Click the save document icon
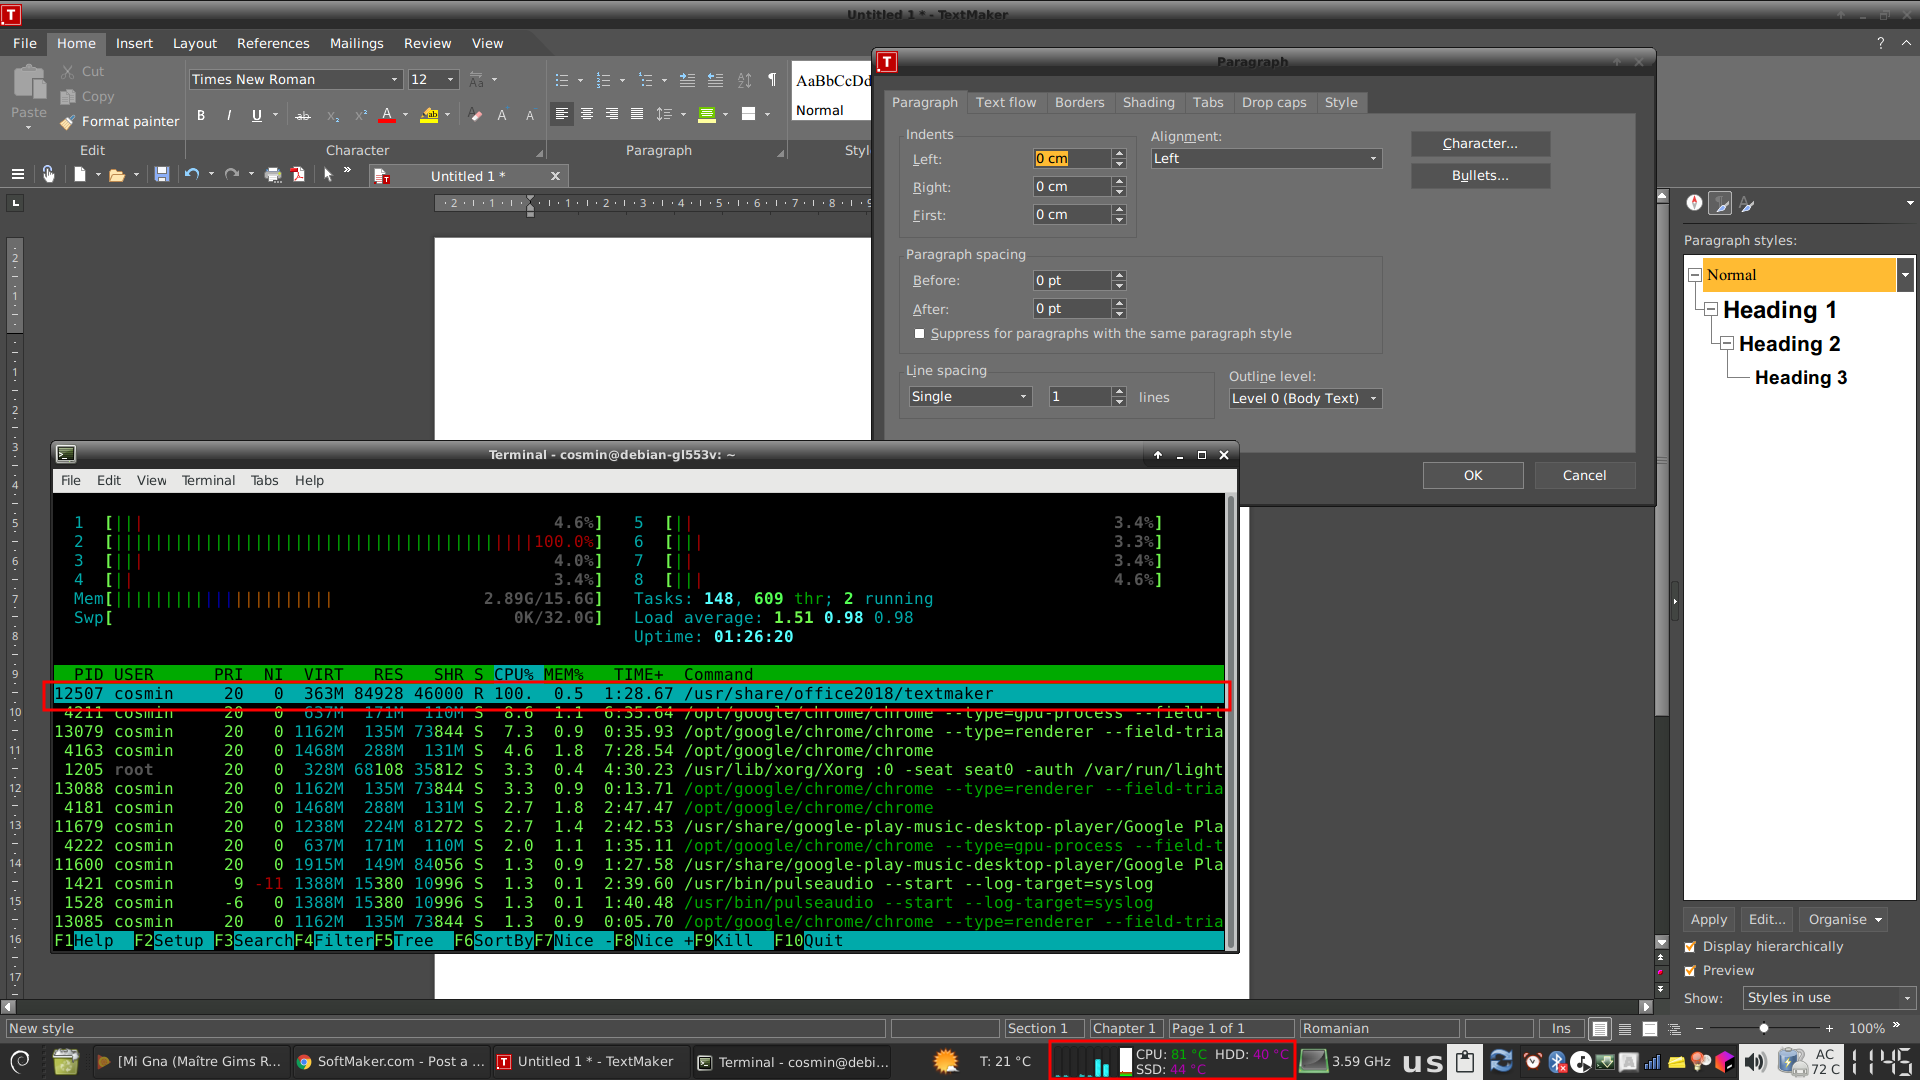Viewport: 1920px width, 1080px height. pyautogui.click(x=162, y=175)
